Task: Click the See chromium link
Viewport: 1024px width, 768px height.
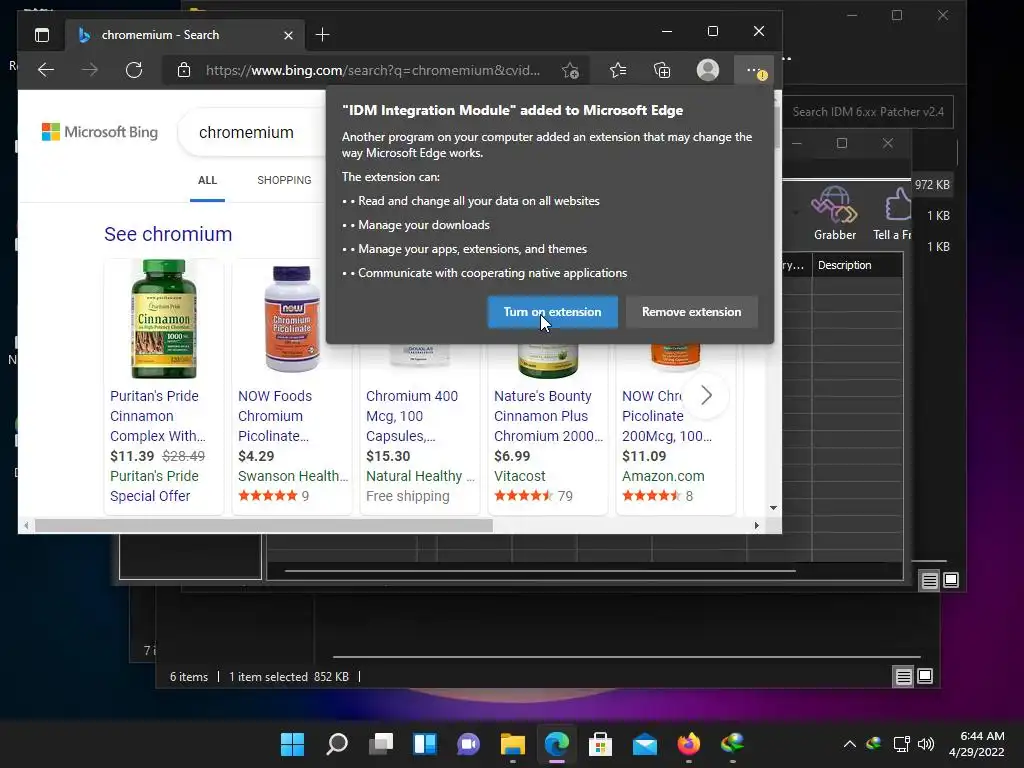Action: [168, 234]
